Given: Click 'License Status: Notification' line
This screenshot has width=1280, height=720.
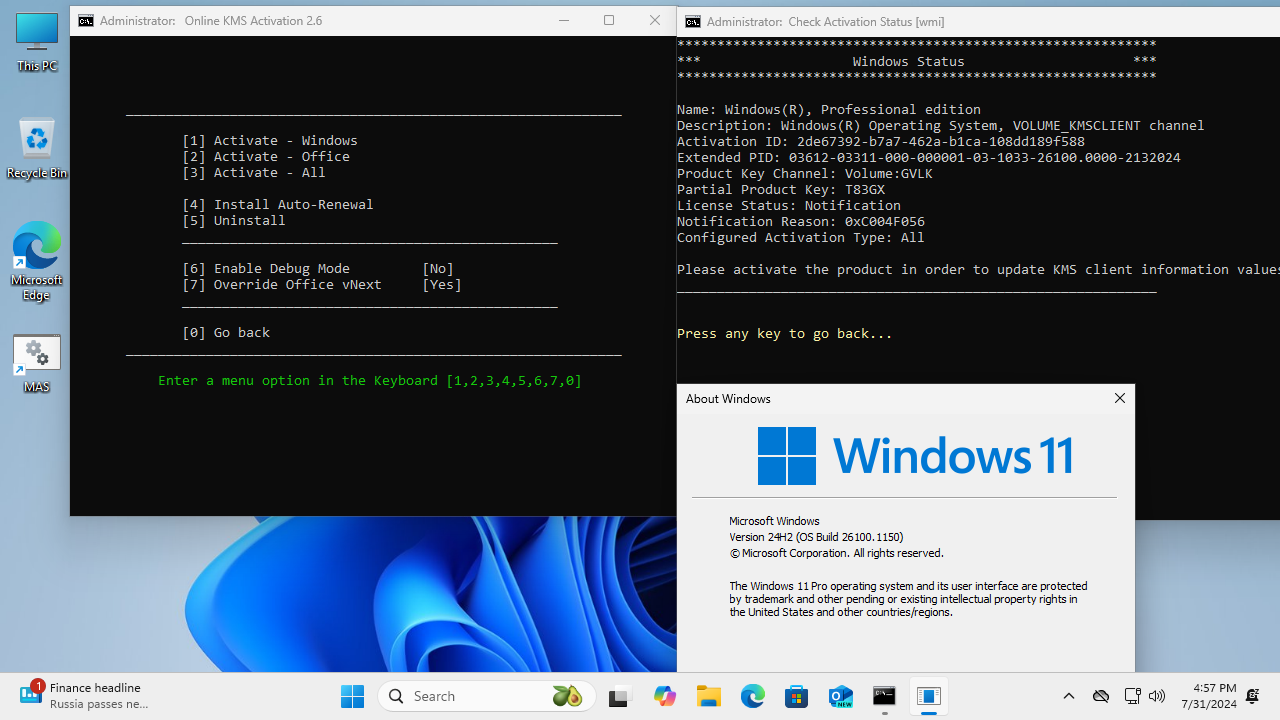Looking at the screenshot, I should [789, 206].
